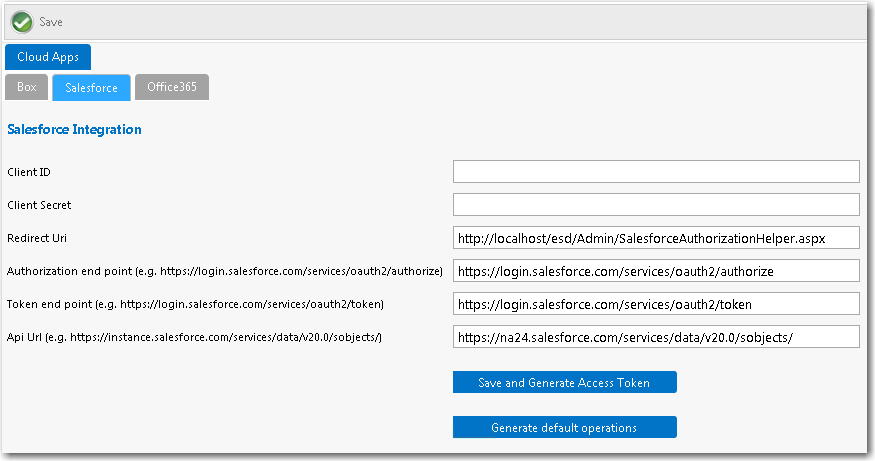Open the Cloud Apps tab
The height and width of the screenshot is (461, 875).
coord(48,57)
